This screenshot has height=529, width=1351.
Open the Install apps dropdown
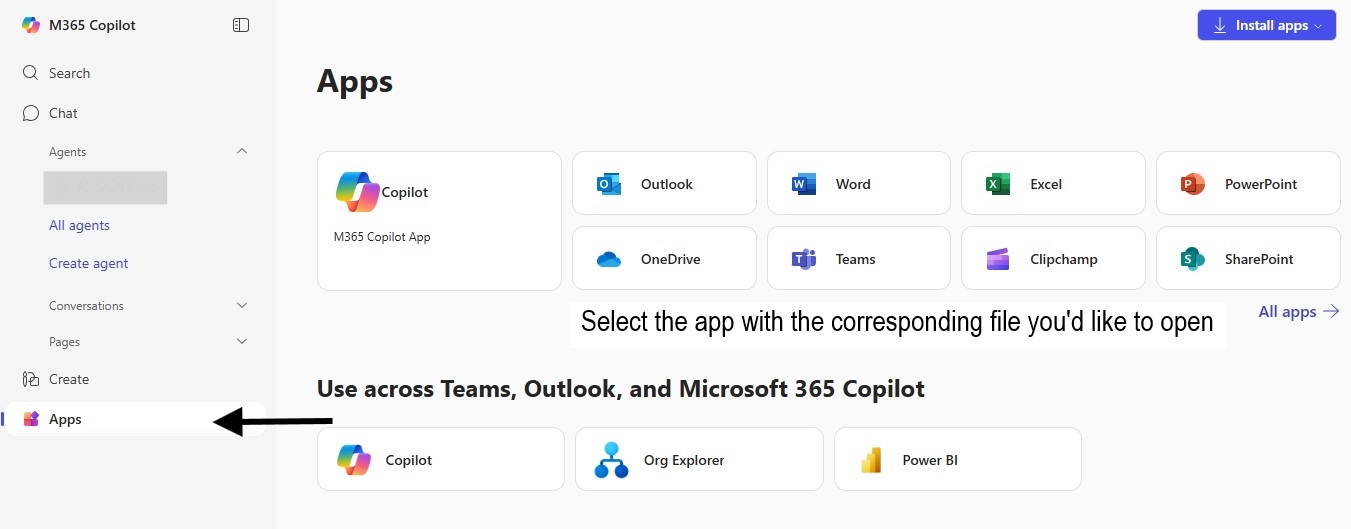[1266, 26]
